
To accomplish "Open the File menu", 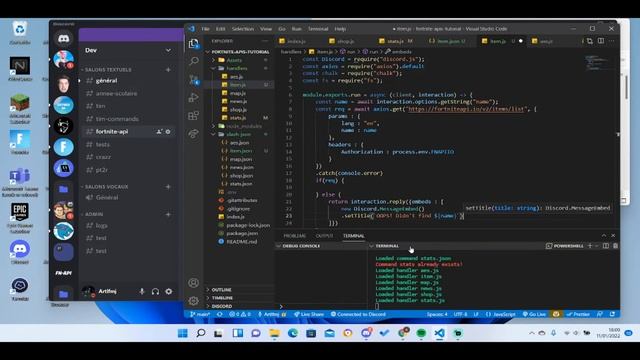I will 205,29.
